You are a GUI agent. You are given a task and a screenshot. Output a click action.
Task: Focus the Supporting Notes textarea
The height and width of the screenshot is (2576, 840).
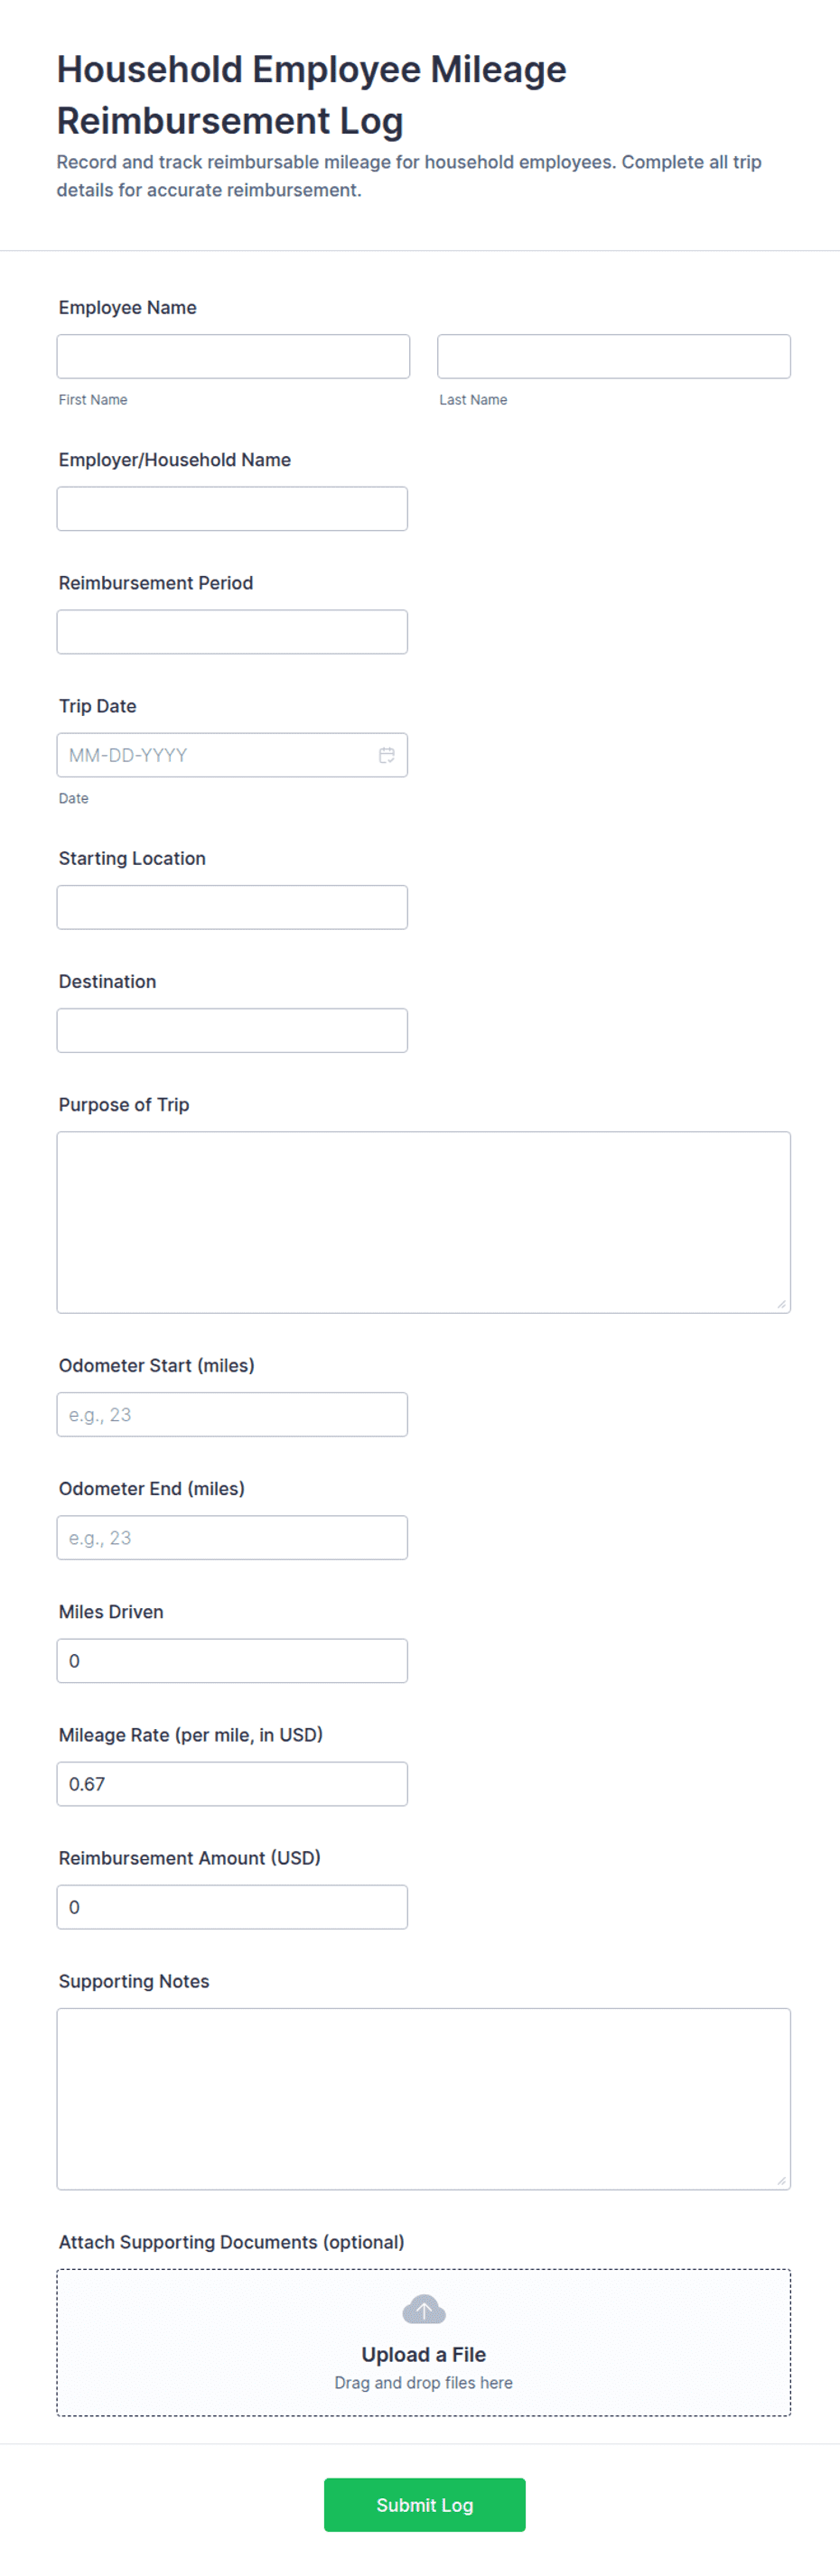point(423,2098)
